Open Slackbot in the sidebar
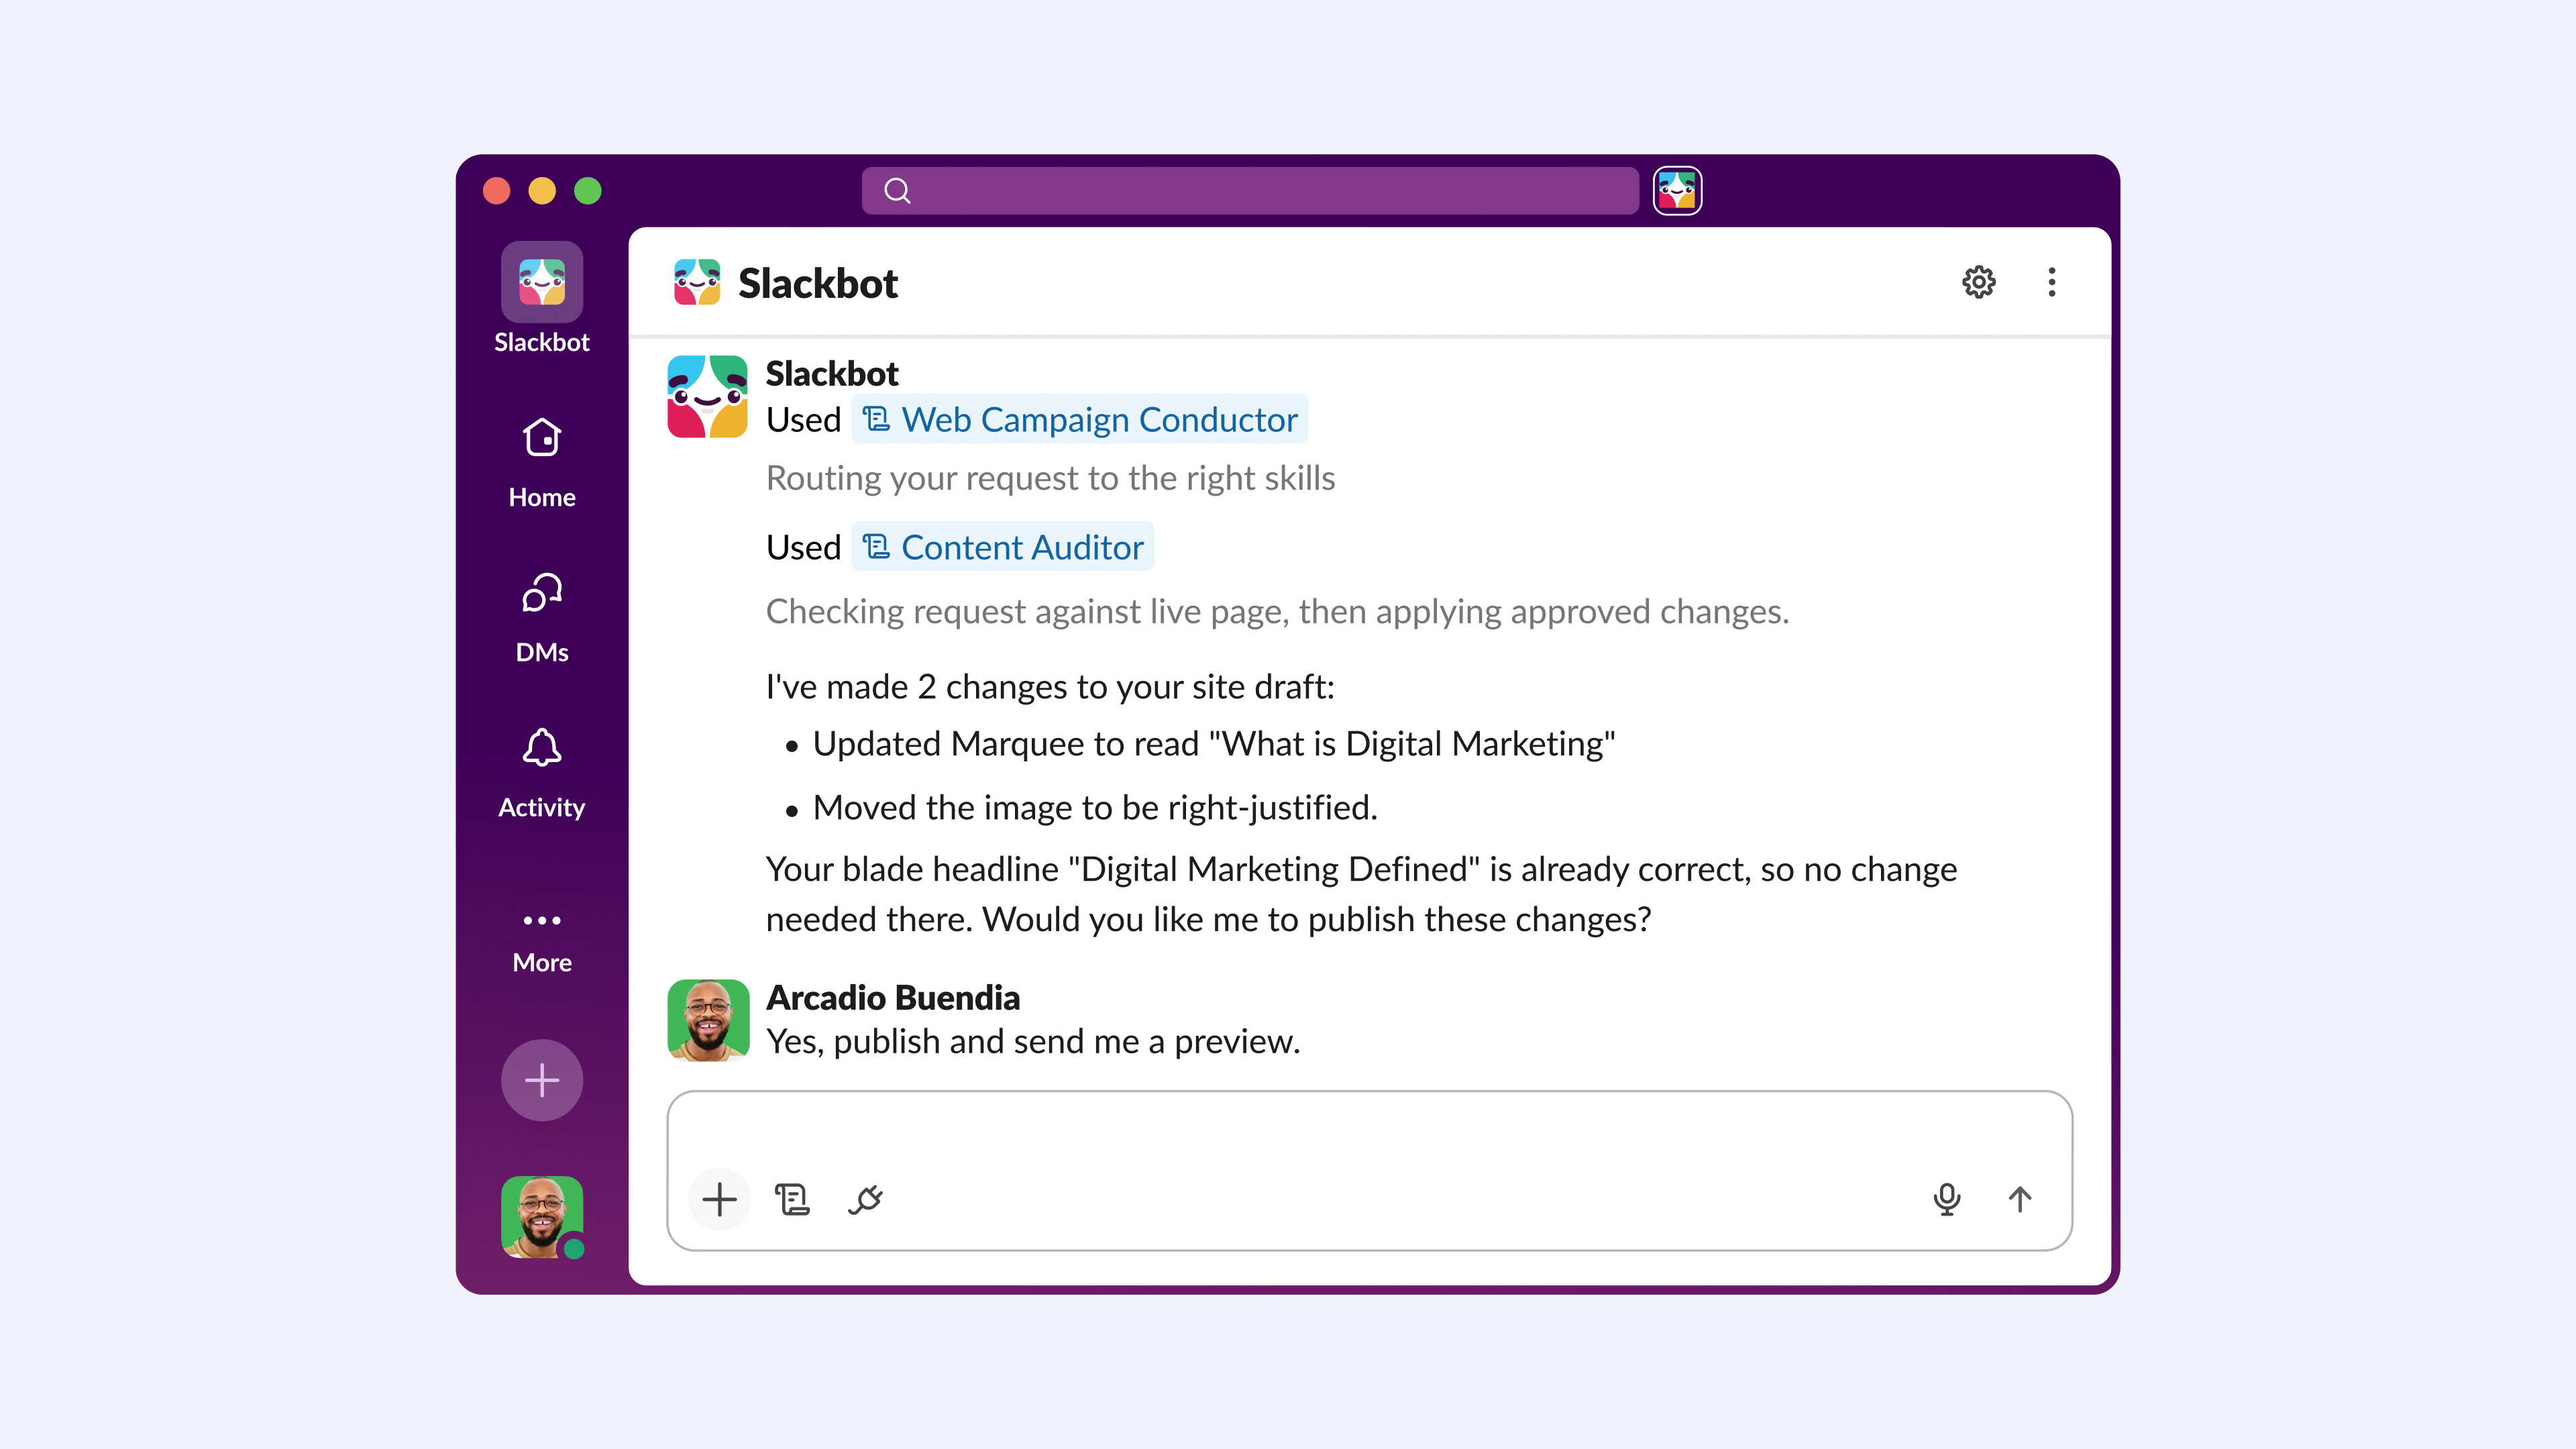 [x=542, y=298]
